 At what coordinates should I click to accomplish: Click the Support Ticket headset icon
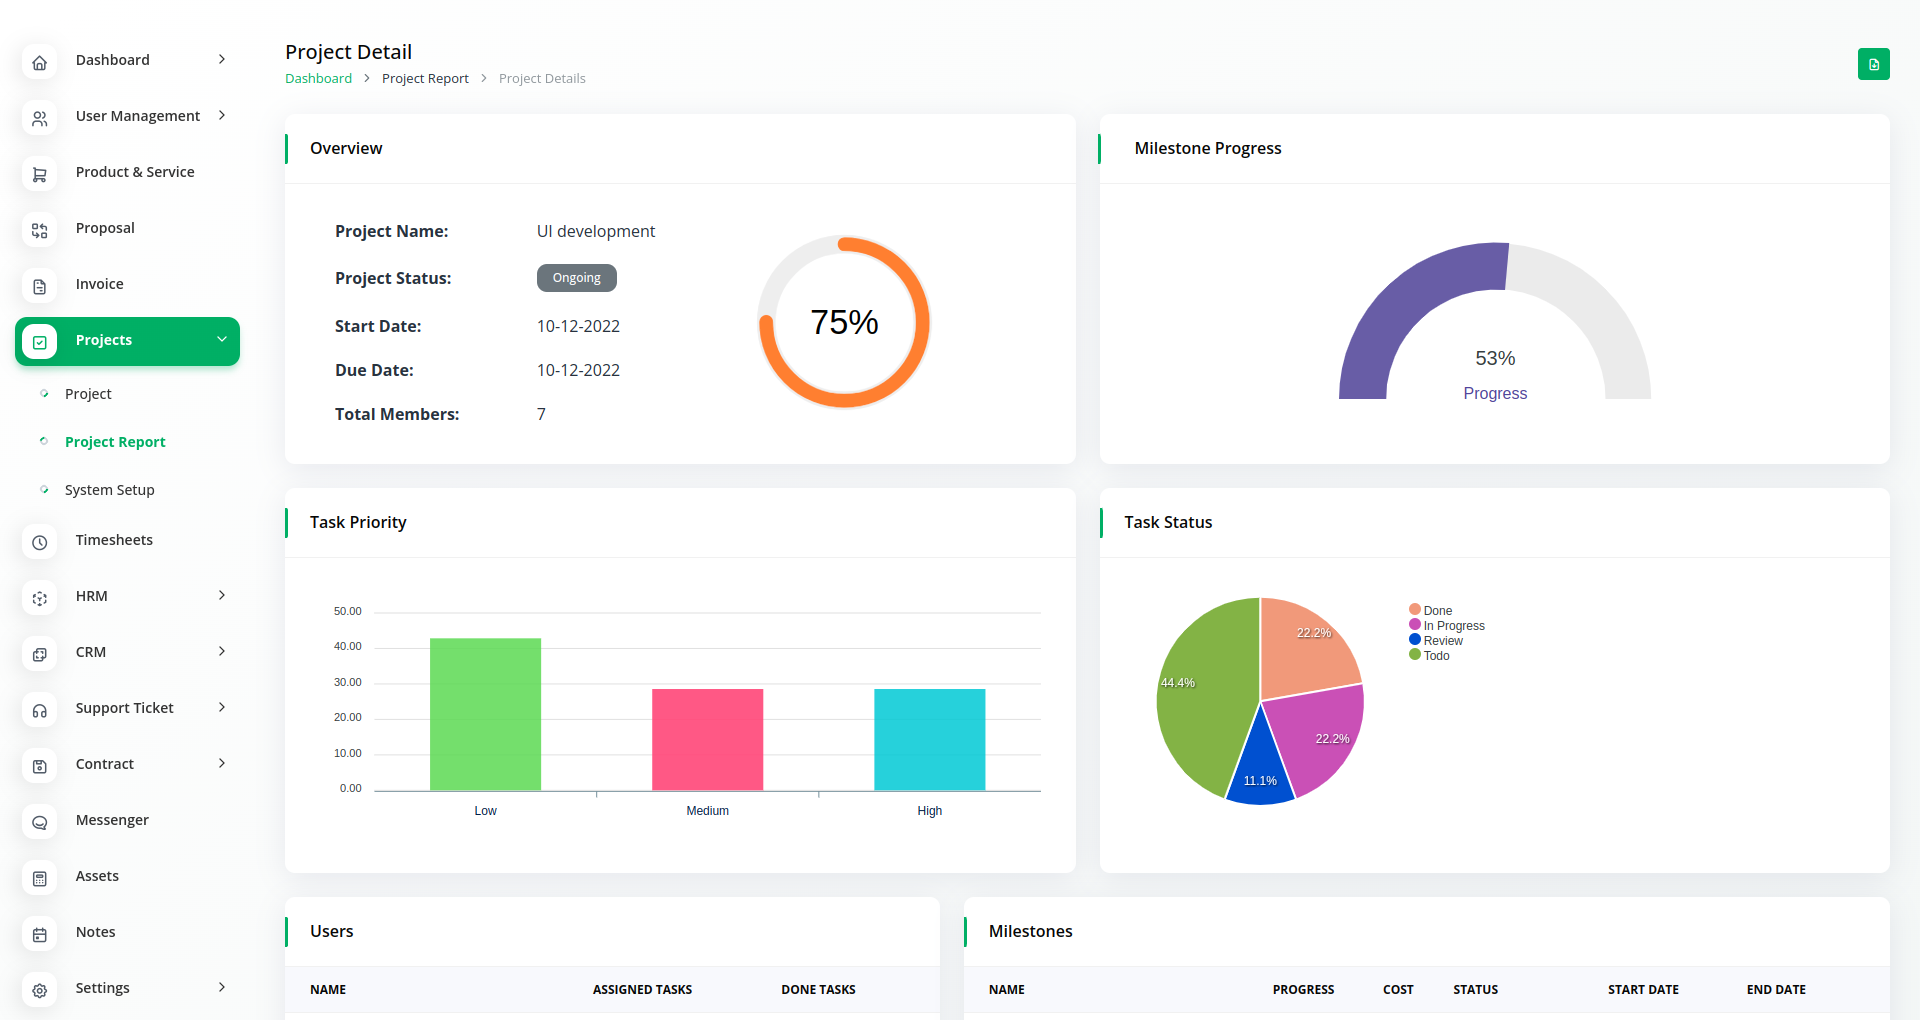tap(40, 711)
